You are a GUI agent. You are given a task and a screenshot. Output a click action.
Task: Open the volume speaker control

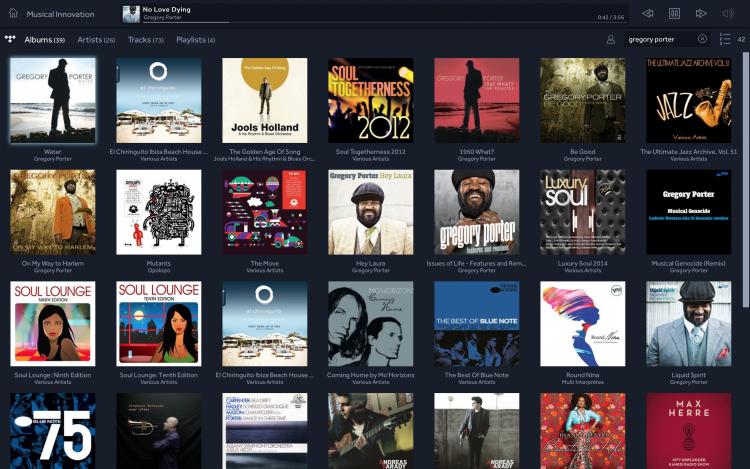728,13
